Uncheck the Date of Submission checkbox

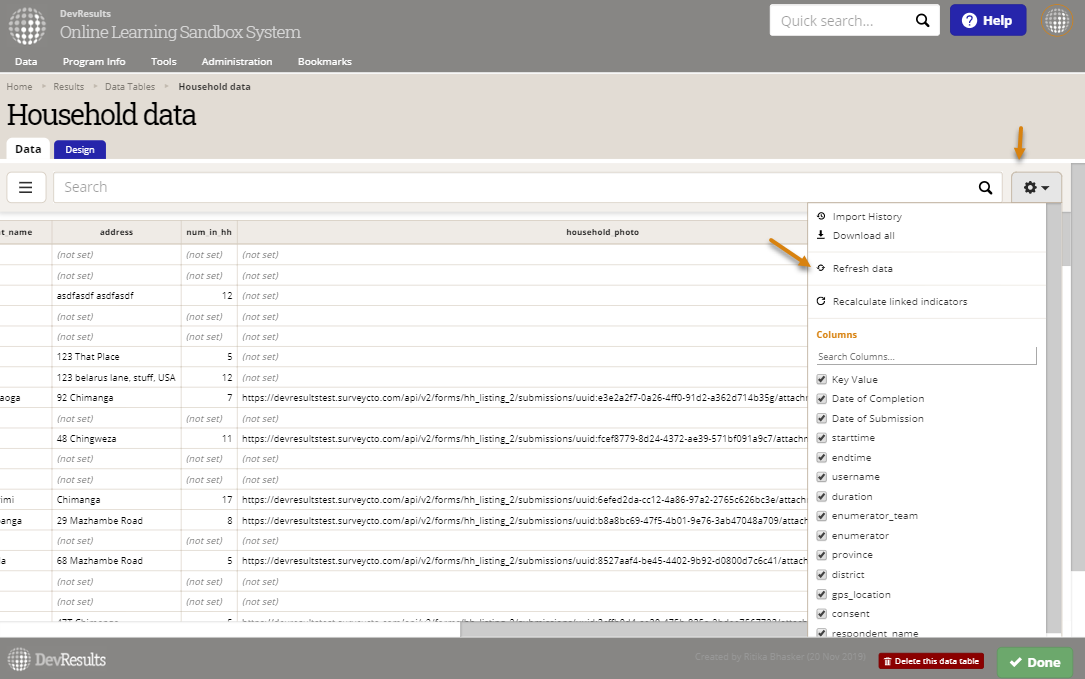pyautogui.click(x=822, y=418)
